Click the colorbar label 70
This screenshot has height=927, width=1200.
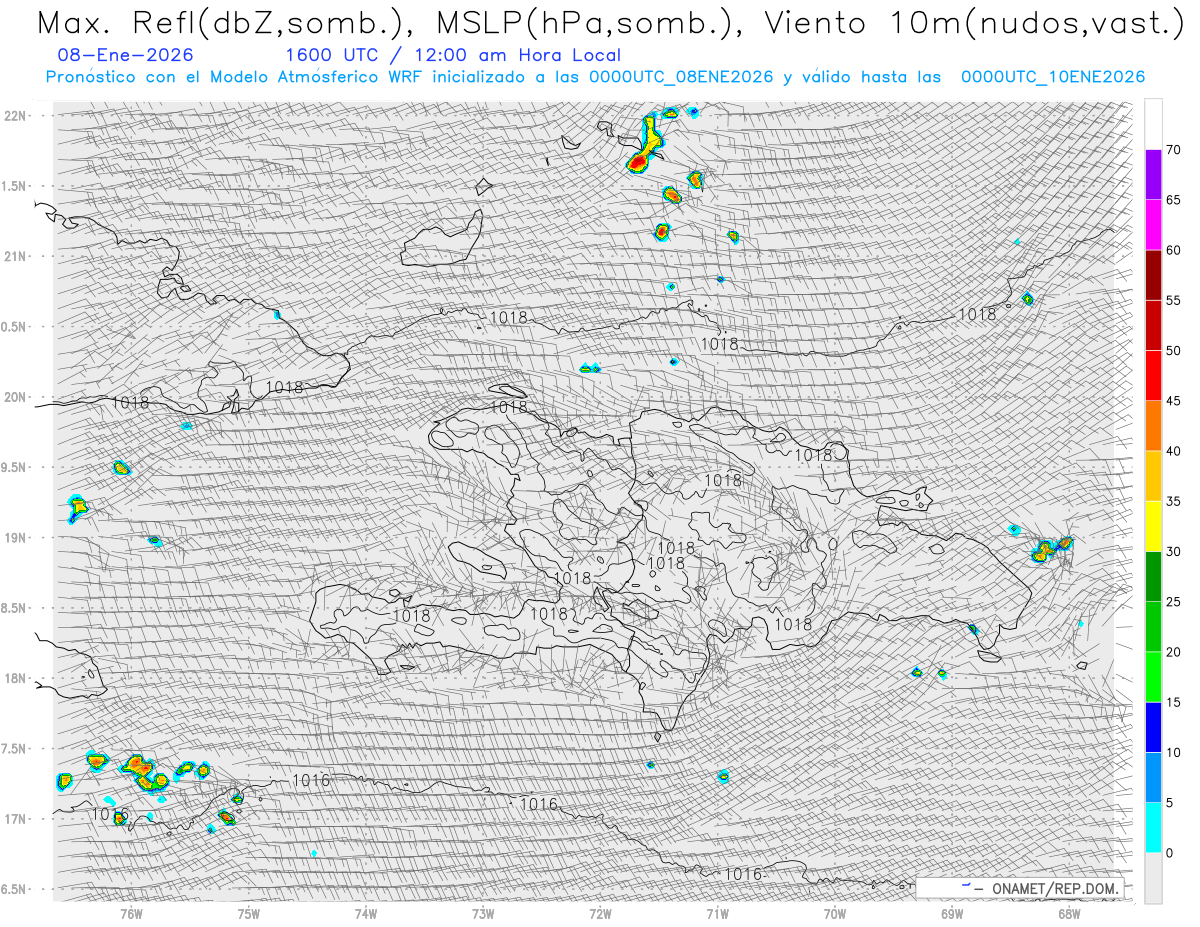click(1173, 150)
